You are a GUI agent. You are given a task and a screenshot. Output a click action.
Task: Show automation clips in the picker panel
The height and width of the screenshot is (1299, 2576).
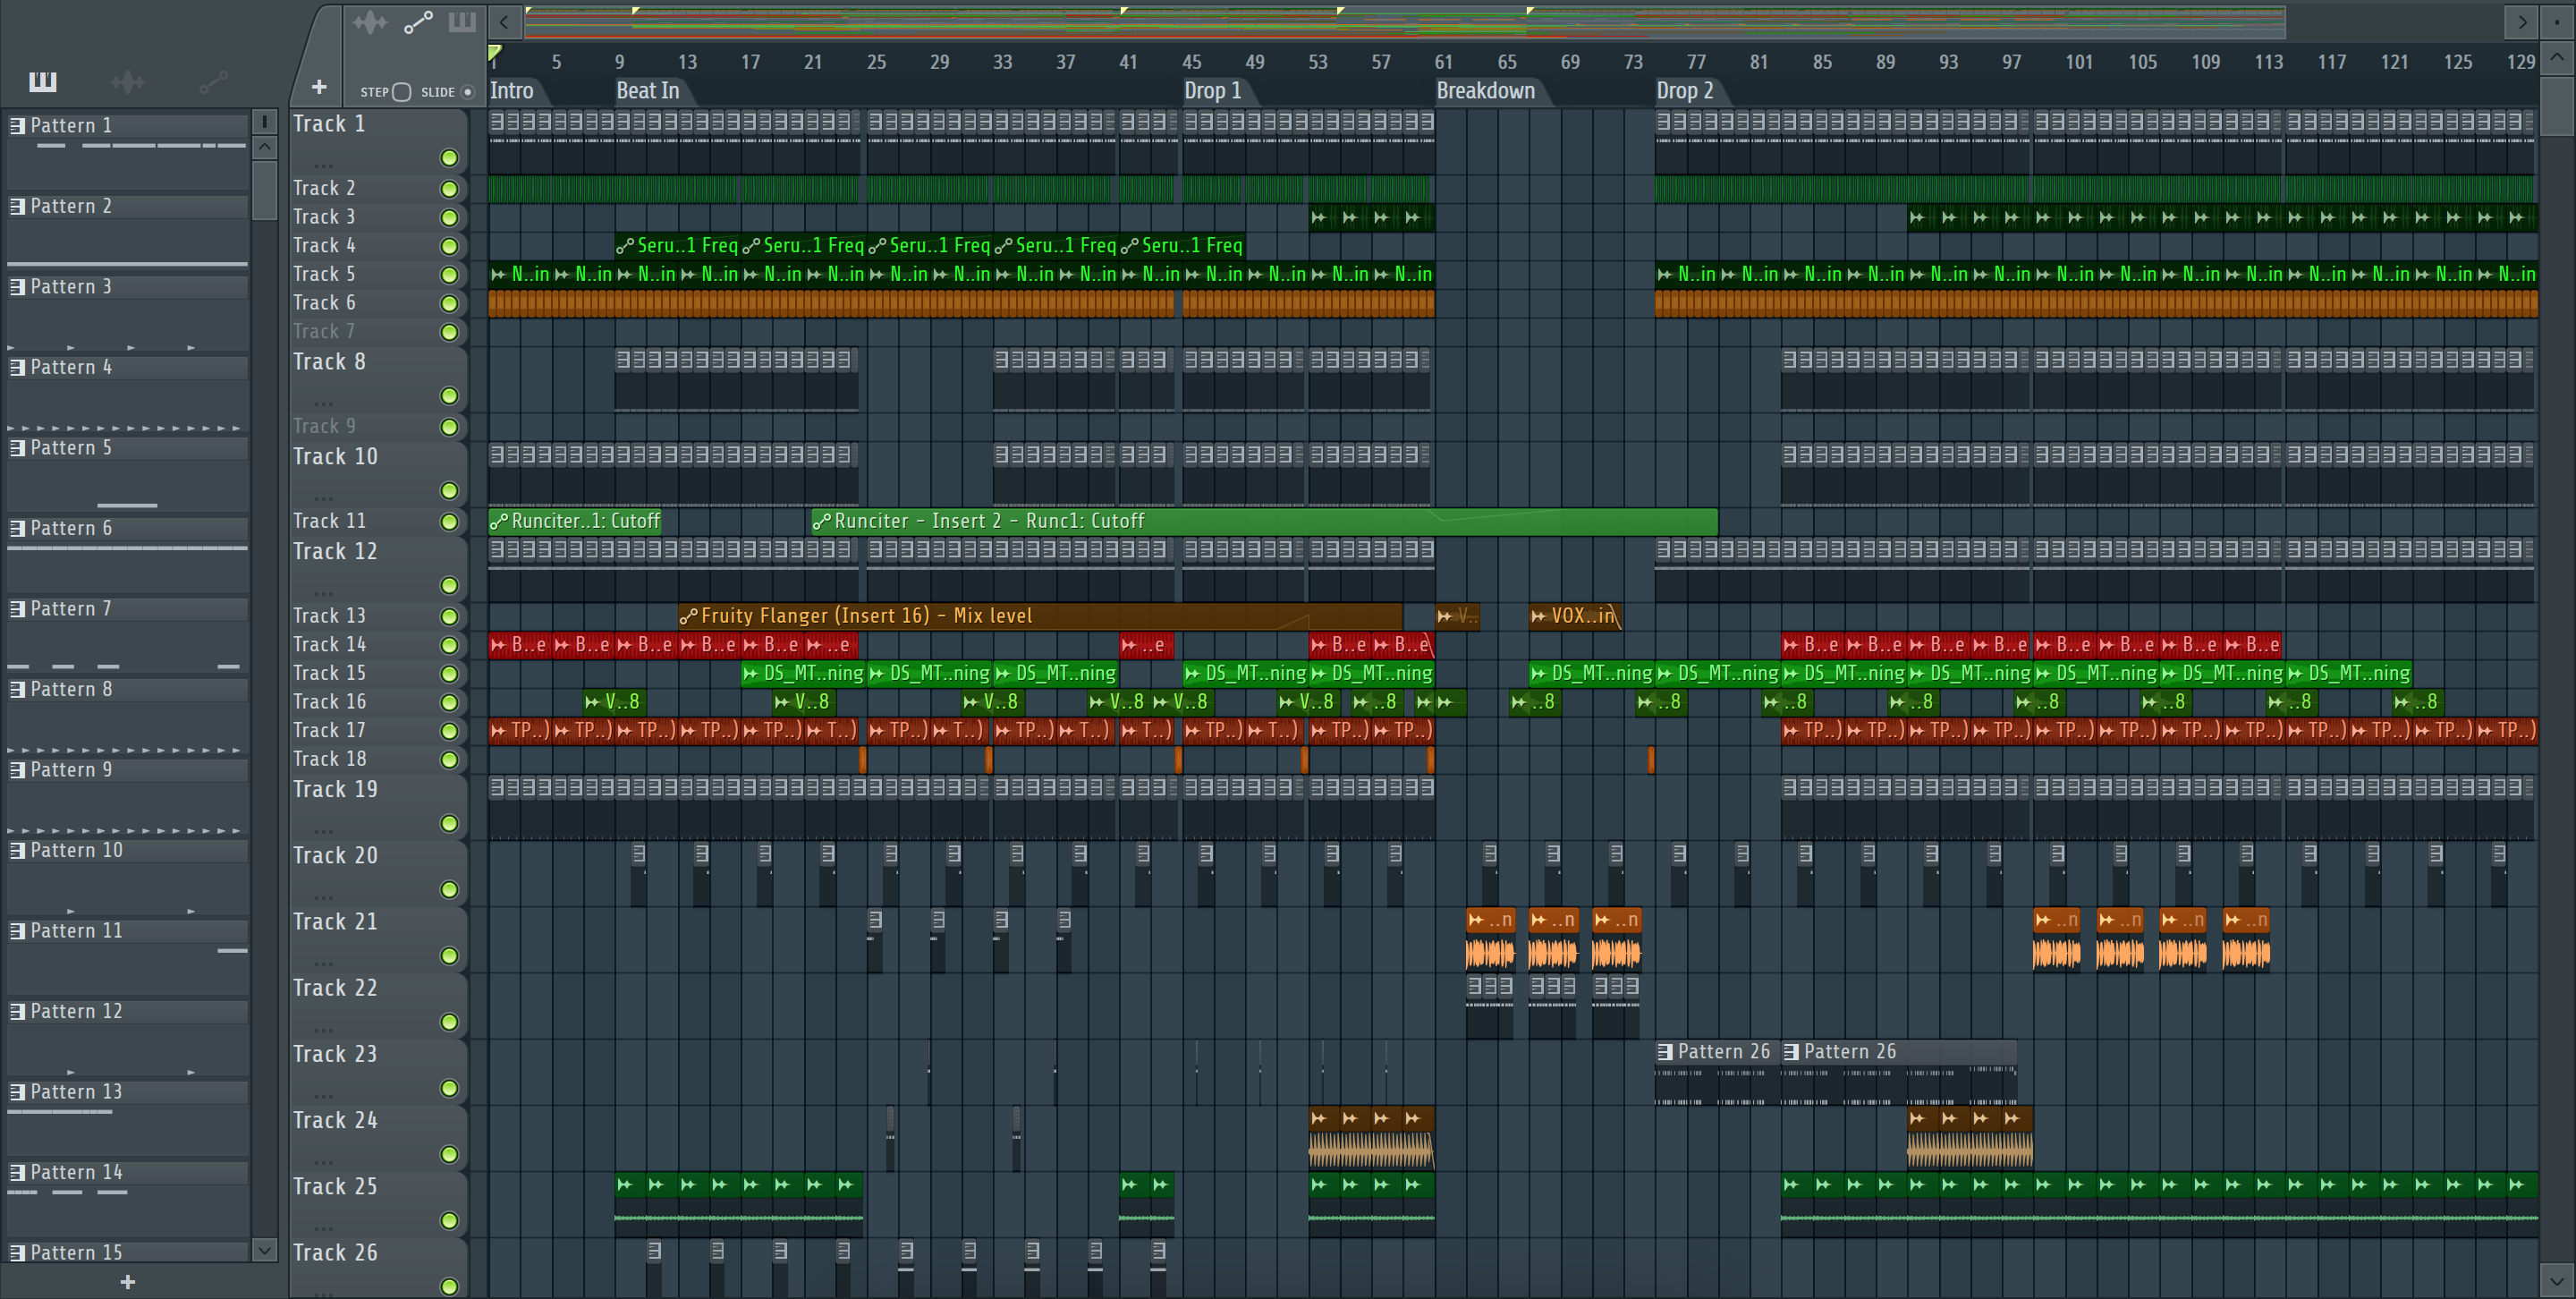[x=213, y=82]
